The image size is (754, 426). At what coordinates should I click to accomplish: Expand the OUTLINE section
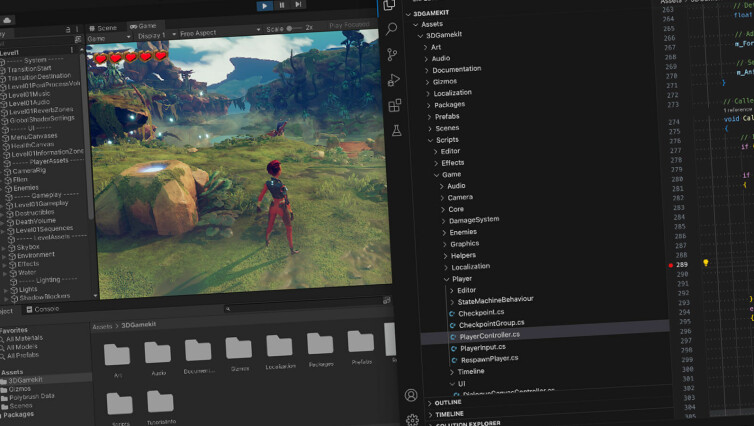pos(430,403)
